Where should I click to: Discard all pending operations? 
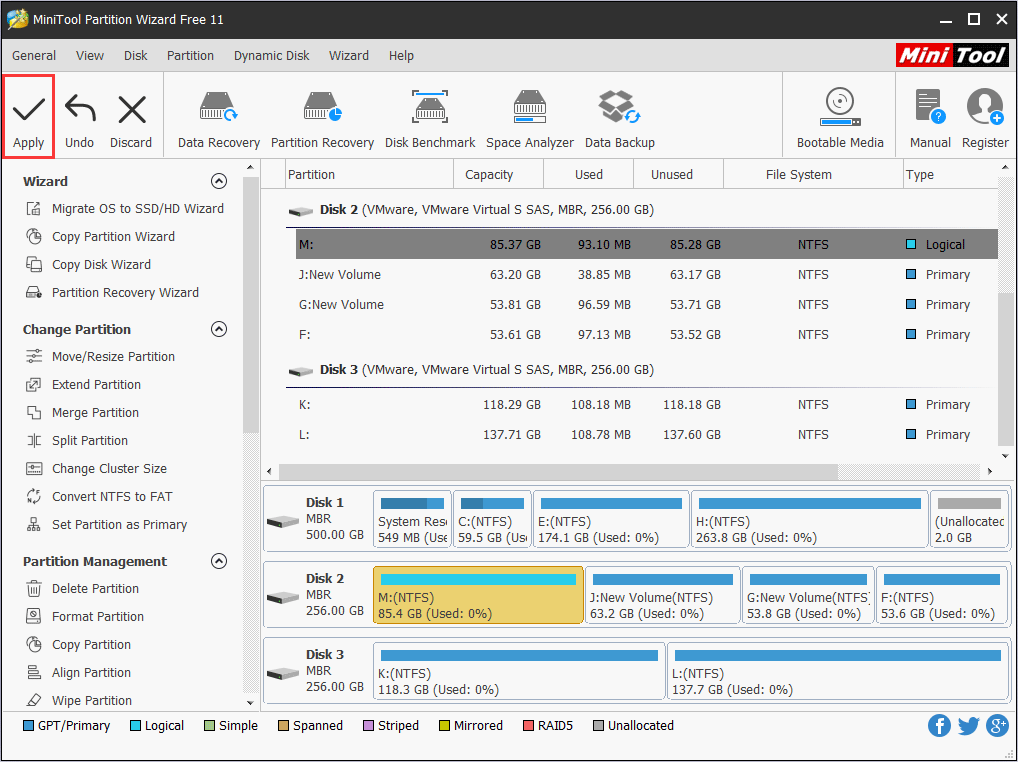click(131, 121)
